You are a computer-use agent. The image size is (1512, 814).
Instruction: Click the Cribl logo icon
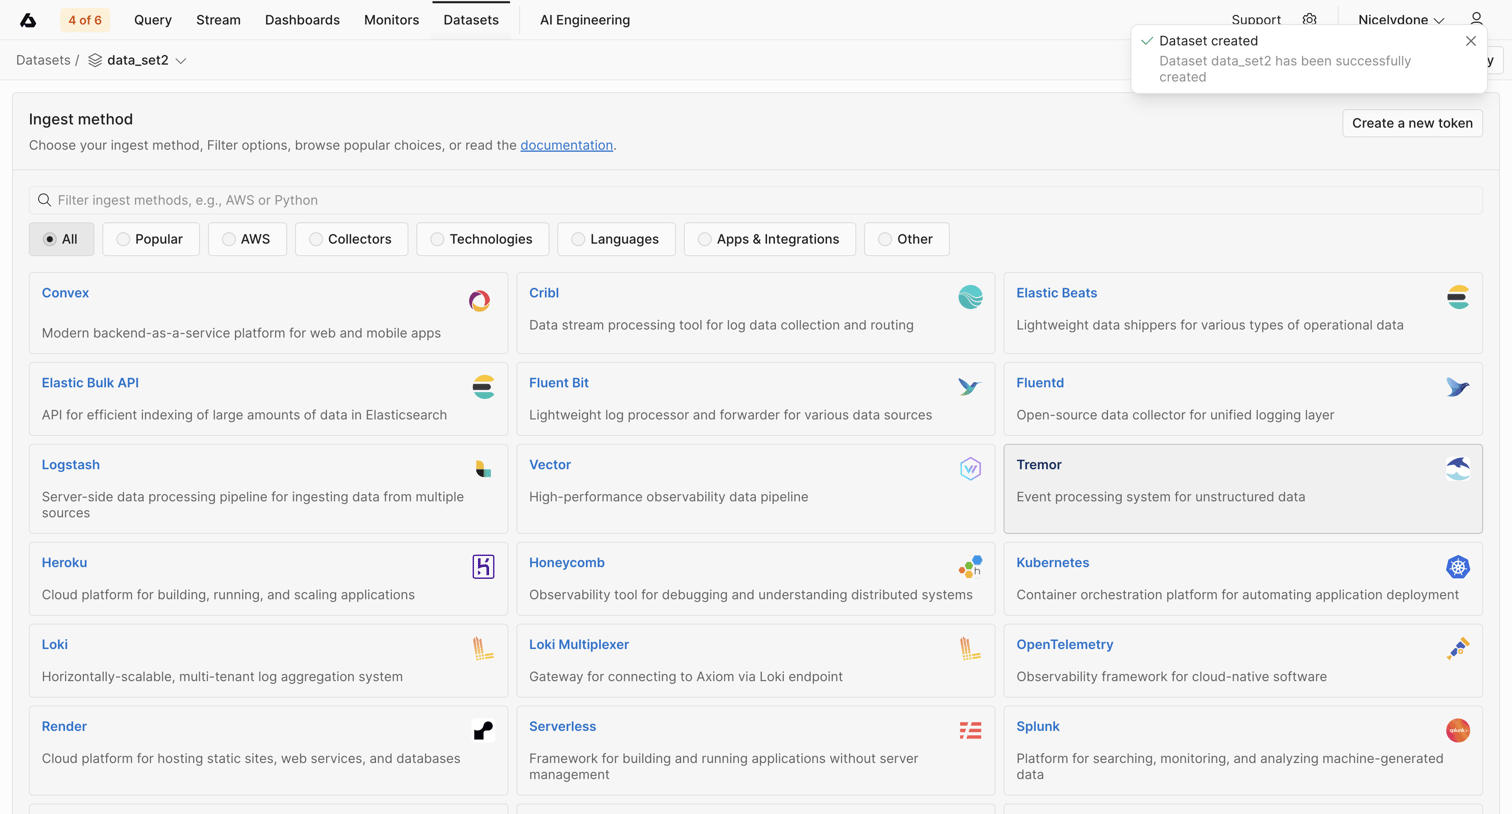970,297
